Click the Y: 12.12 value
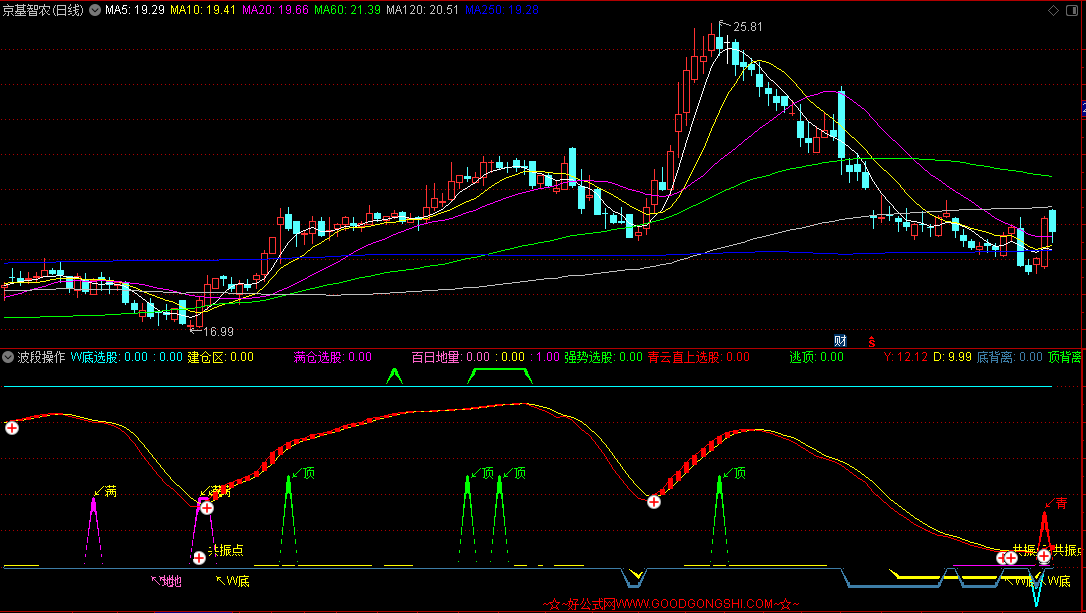Image resolution: width=1086 pixels, height=613 pixels. point(905,357)
